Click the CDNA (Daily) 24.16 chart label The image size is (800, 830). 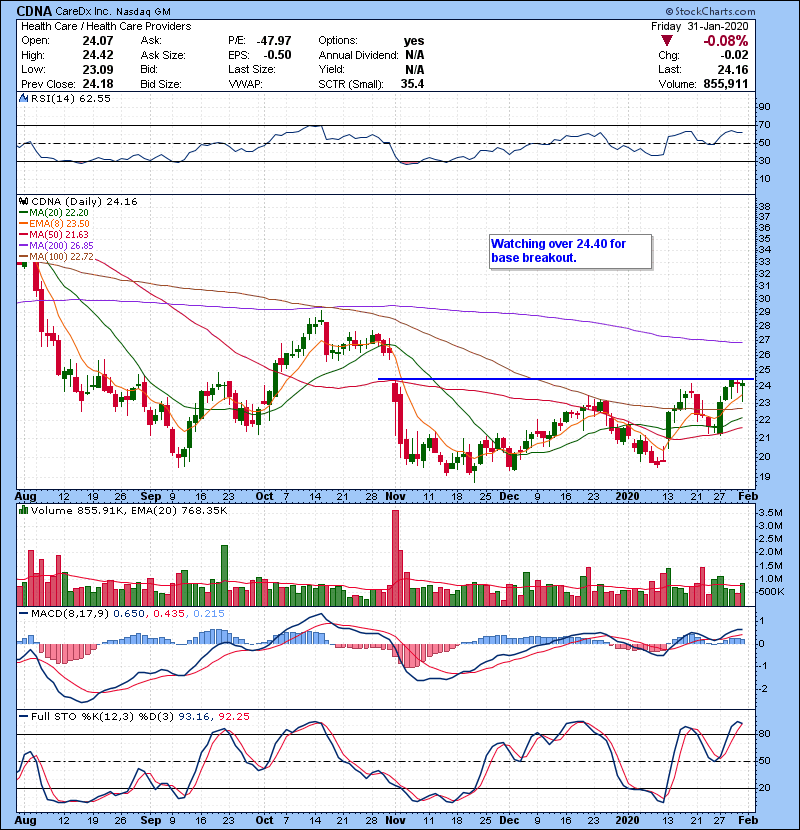(x=84, y=202)
